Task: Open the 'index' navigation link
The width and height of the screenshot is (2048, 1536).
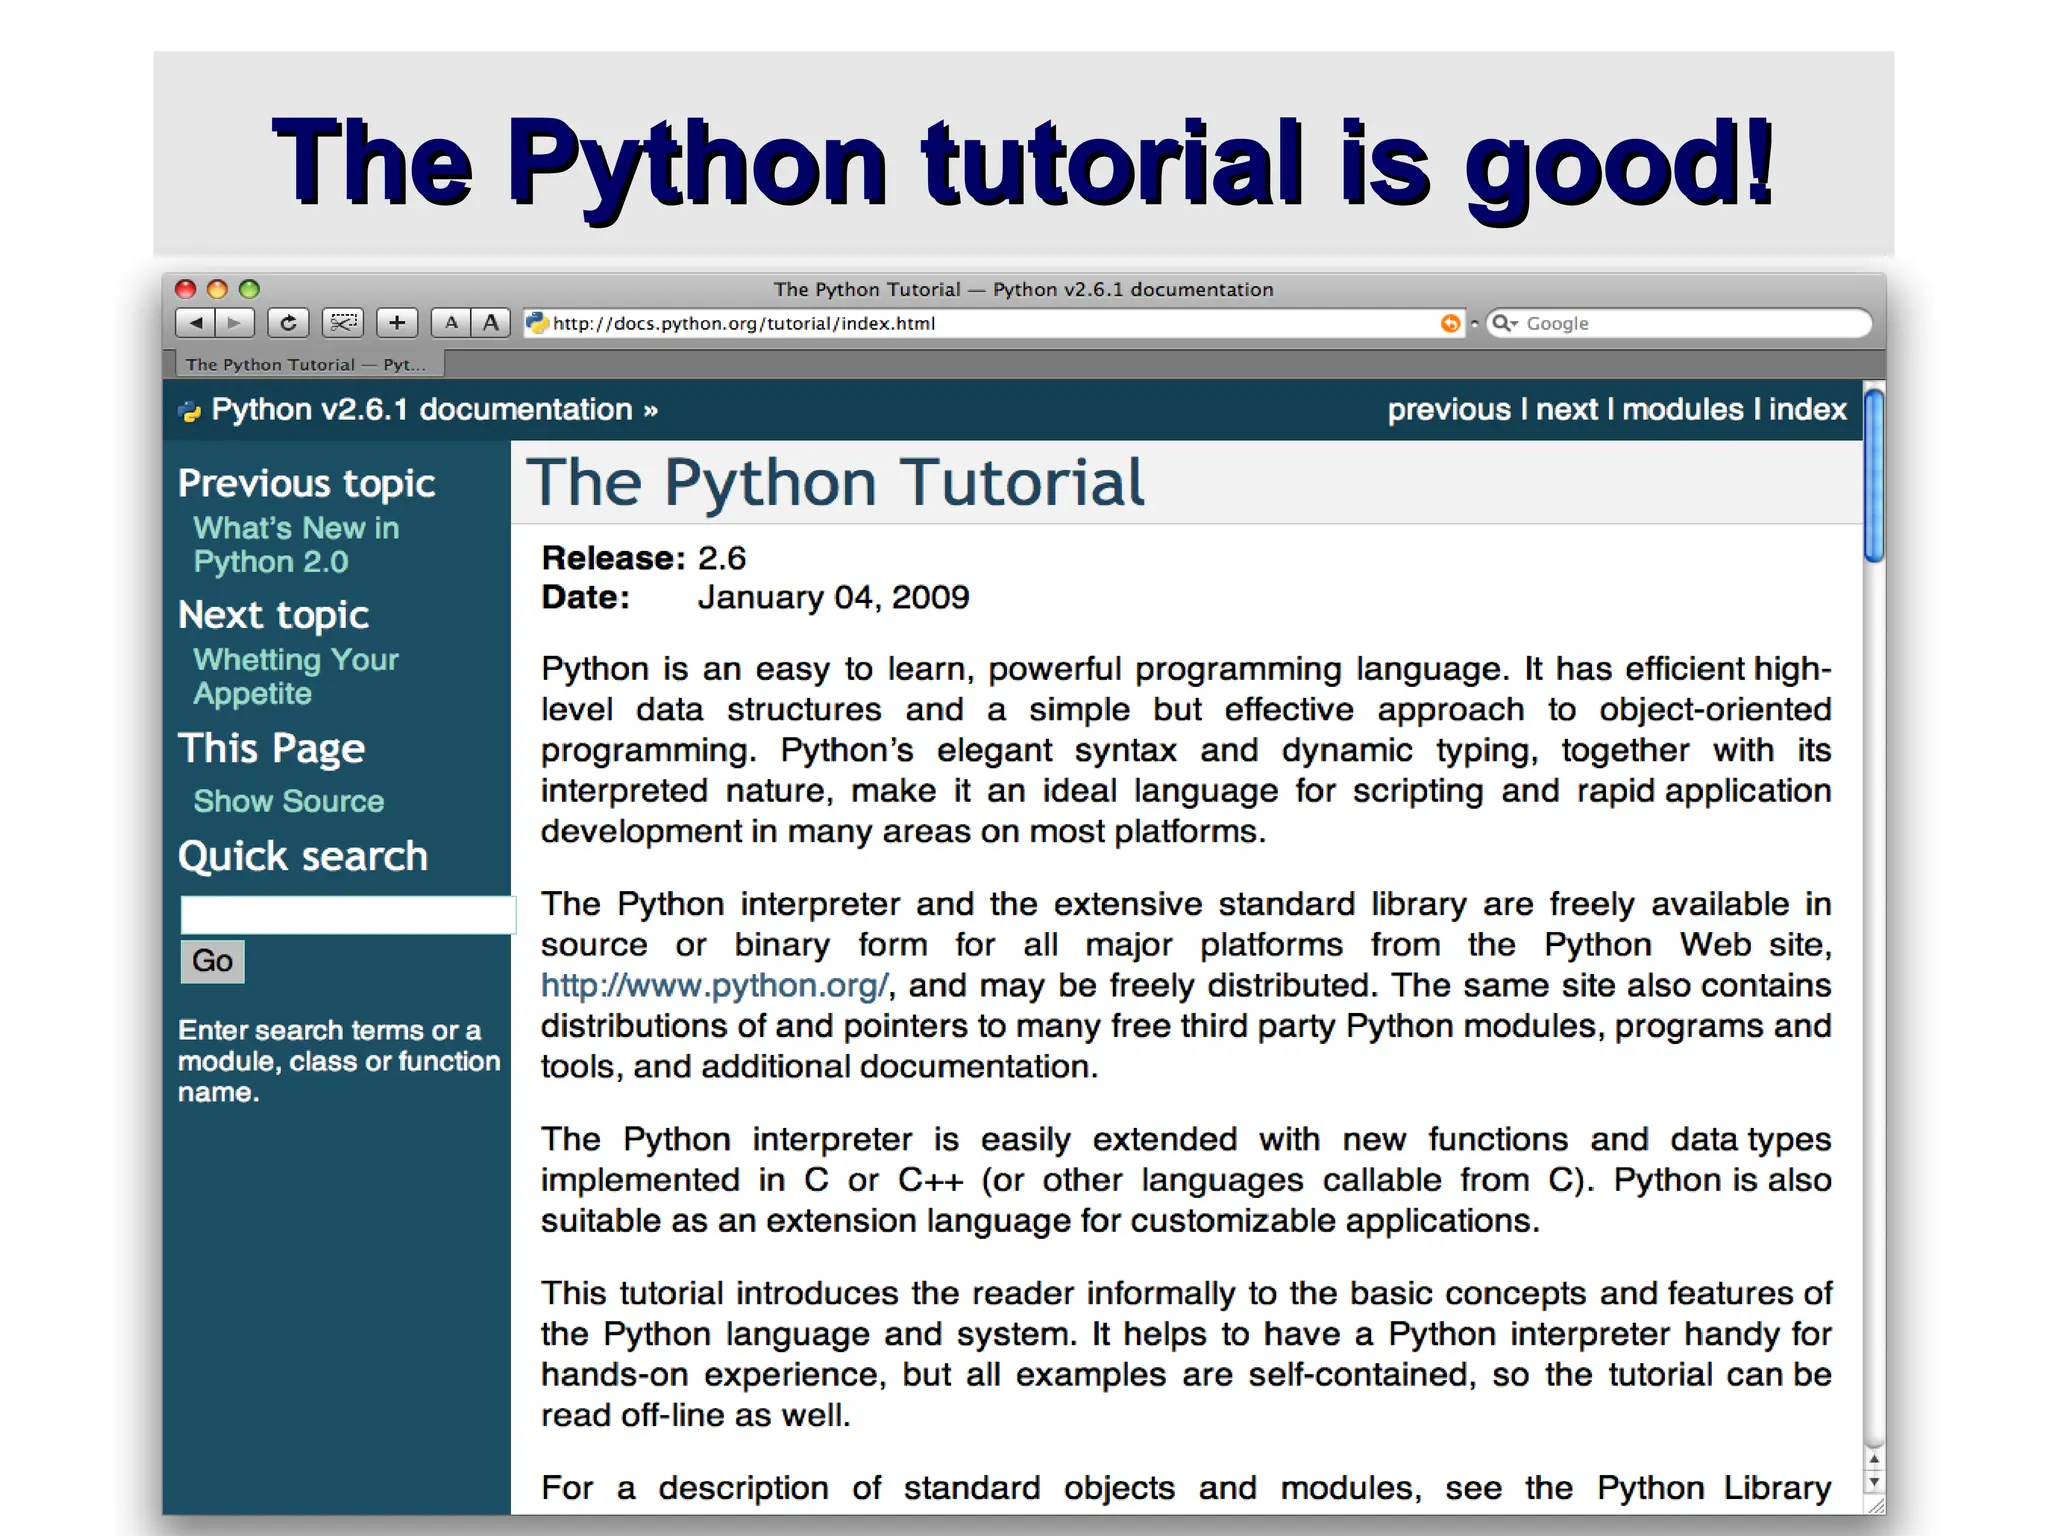Action: point(1807,410)
